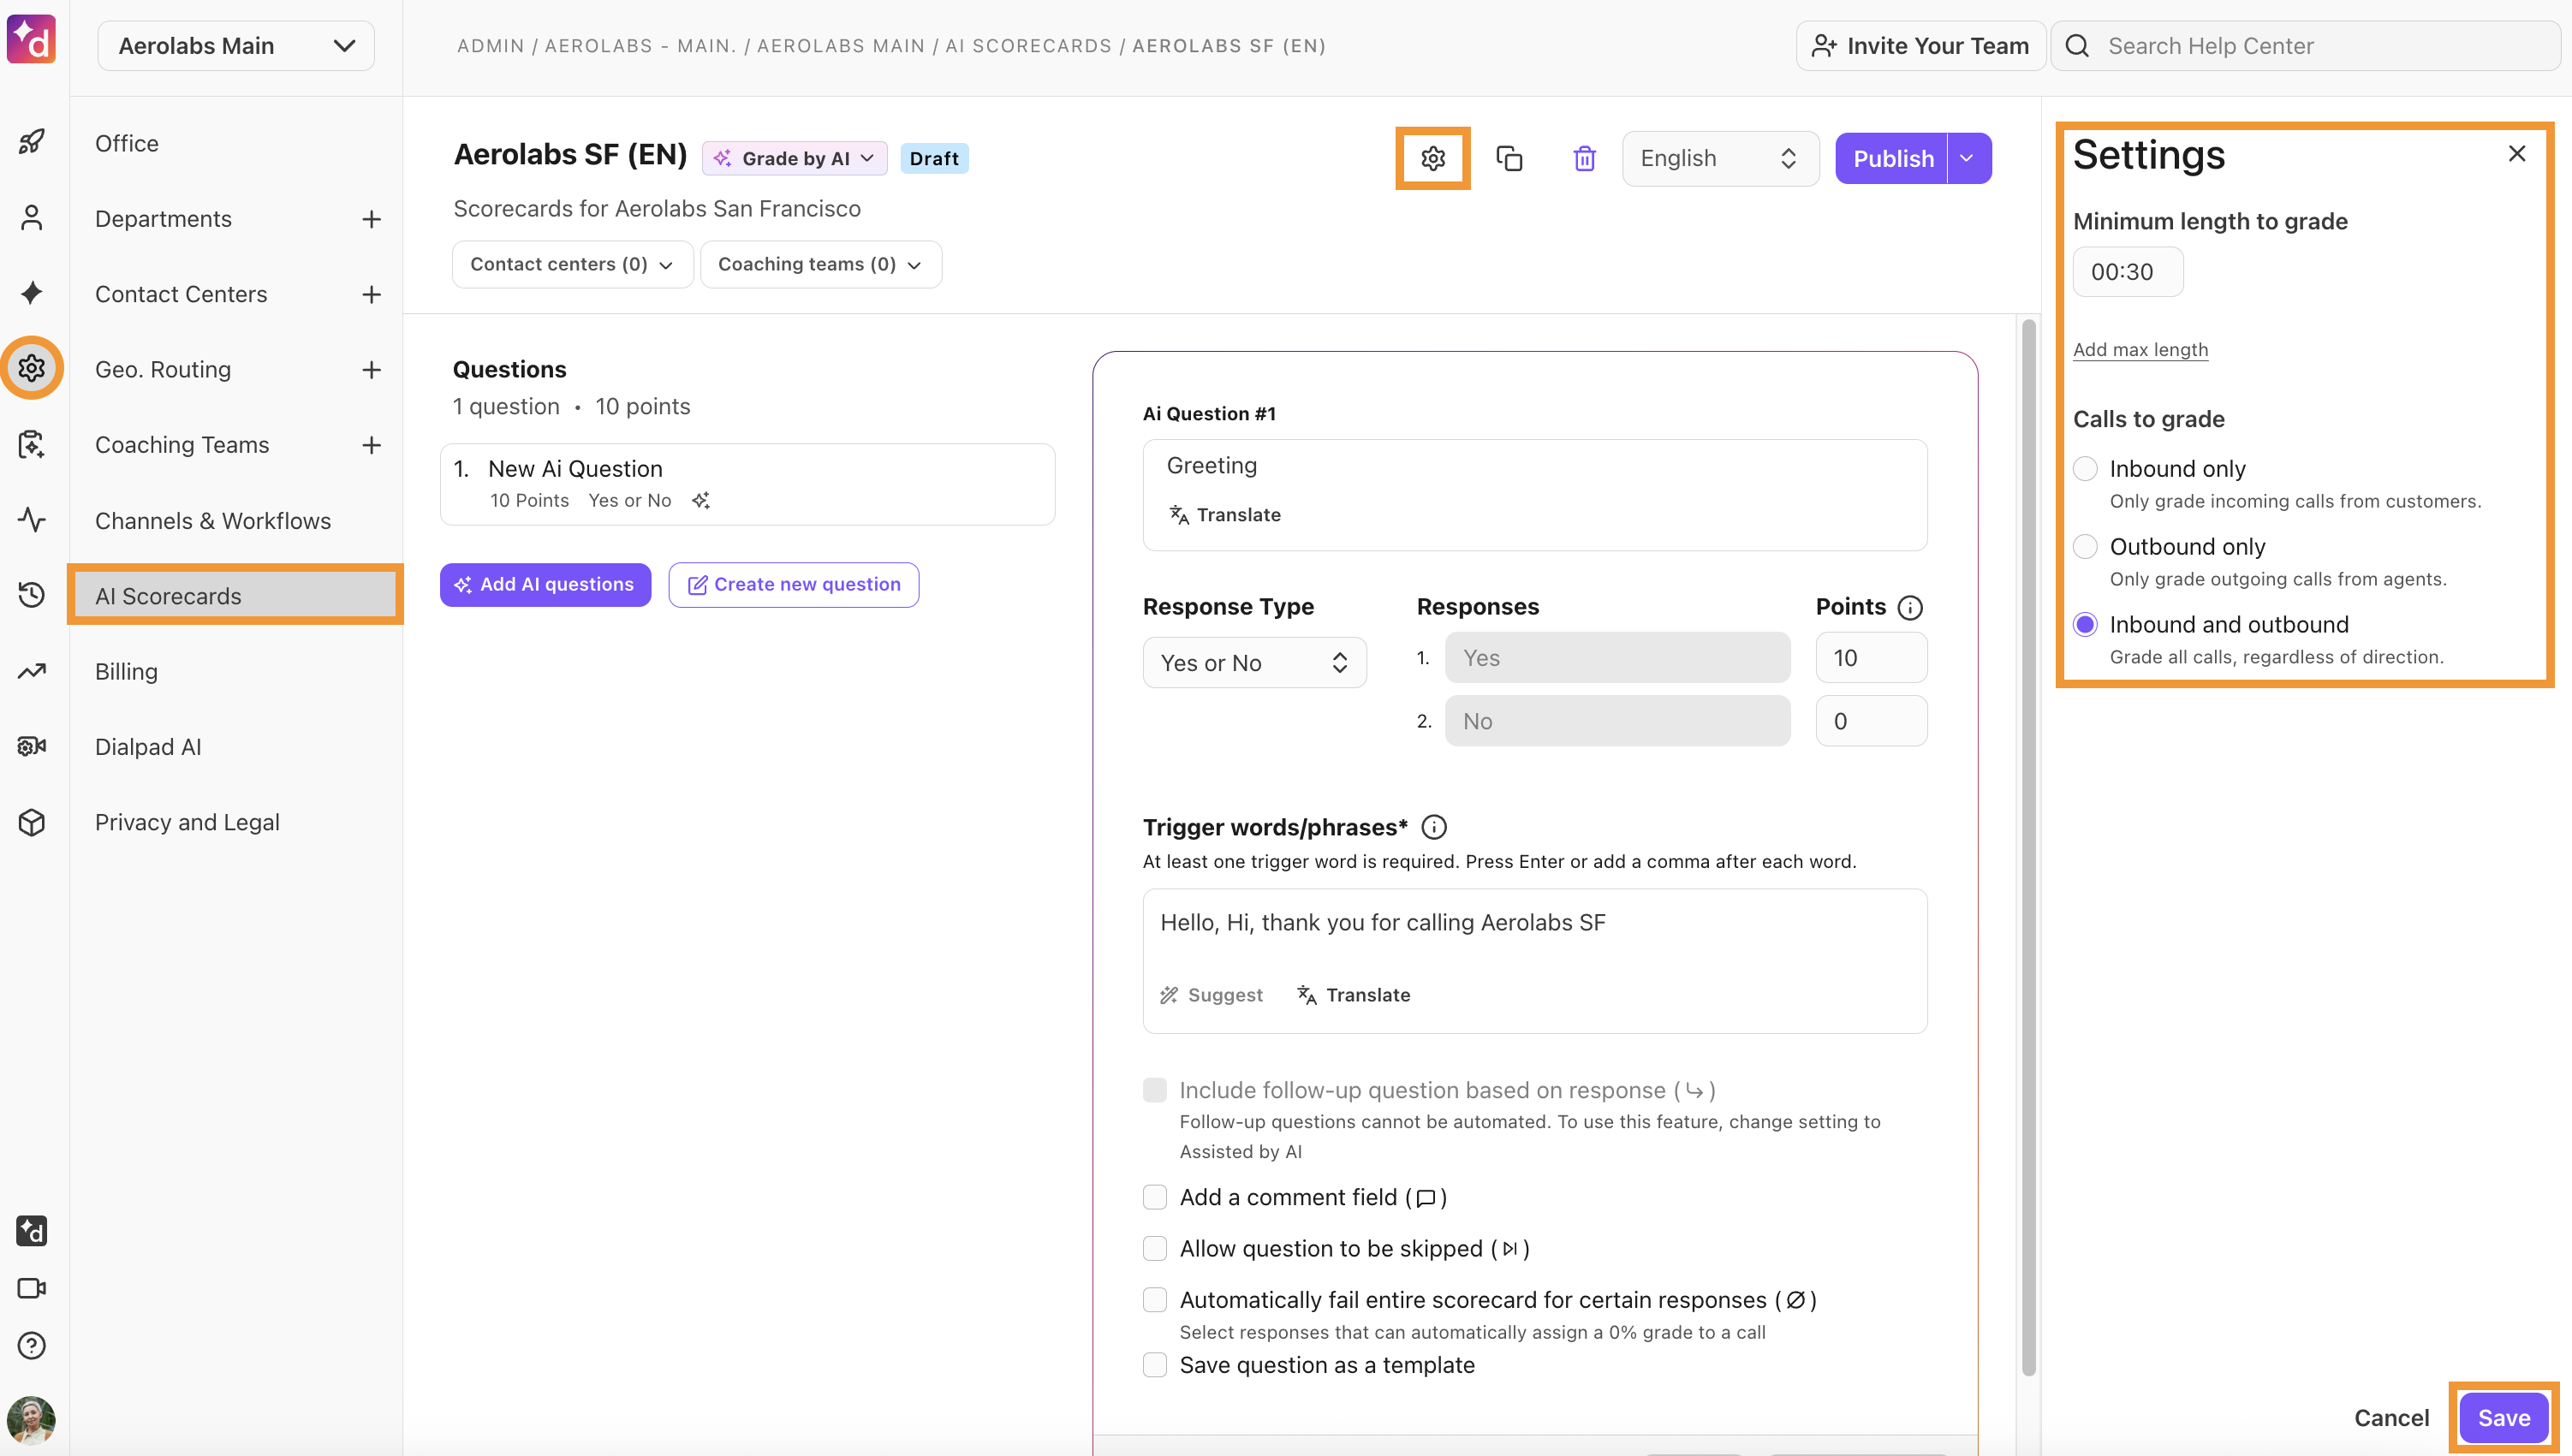Open the person icon in sidebar
Screen dimensions: 2572x1456
tap(32, 218)
